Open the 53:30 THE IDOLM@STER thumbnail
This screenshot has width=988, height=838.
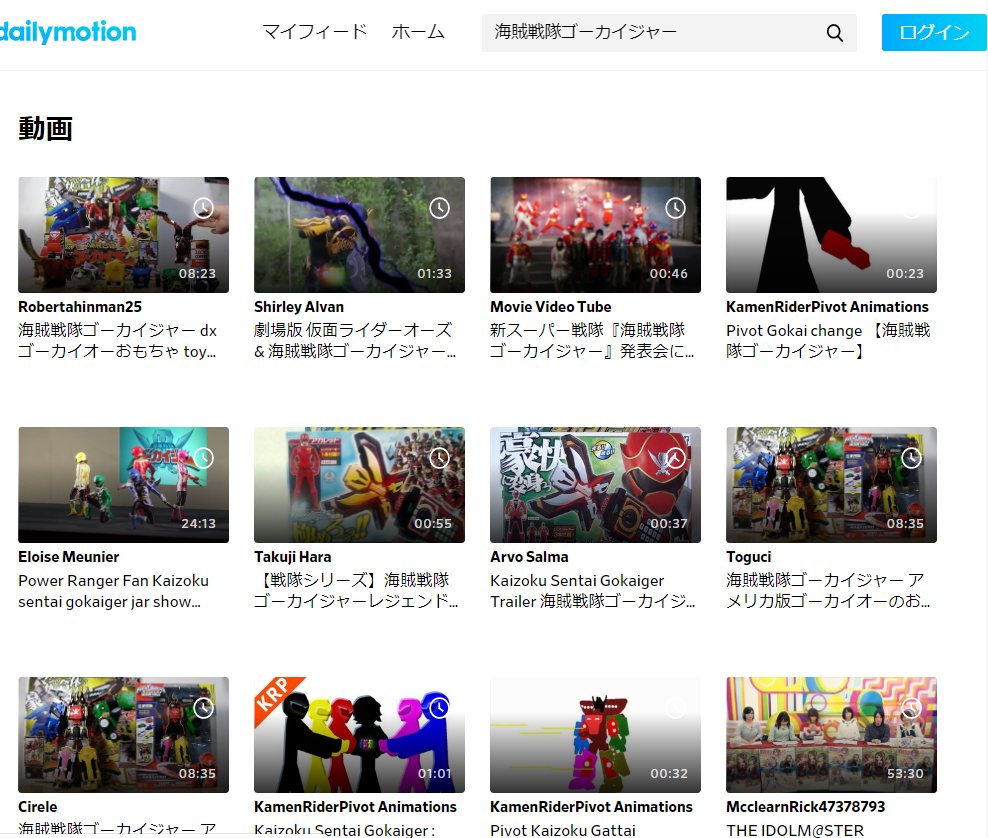831,735
